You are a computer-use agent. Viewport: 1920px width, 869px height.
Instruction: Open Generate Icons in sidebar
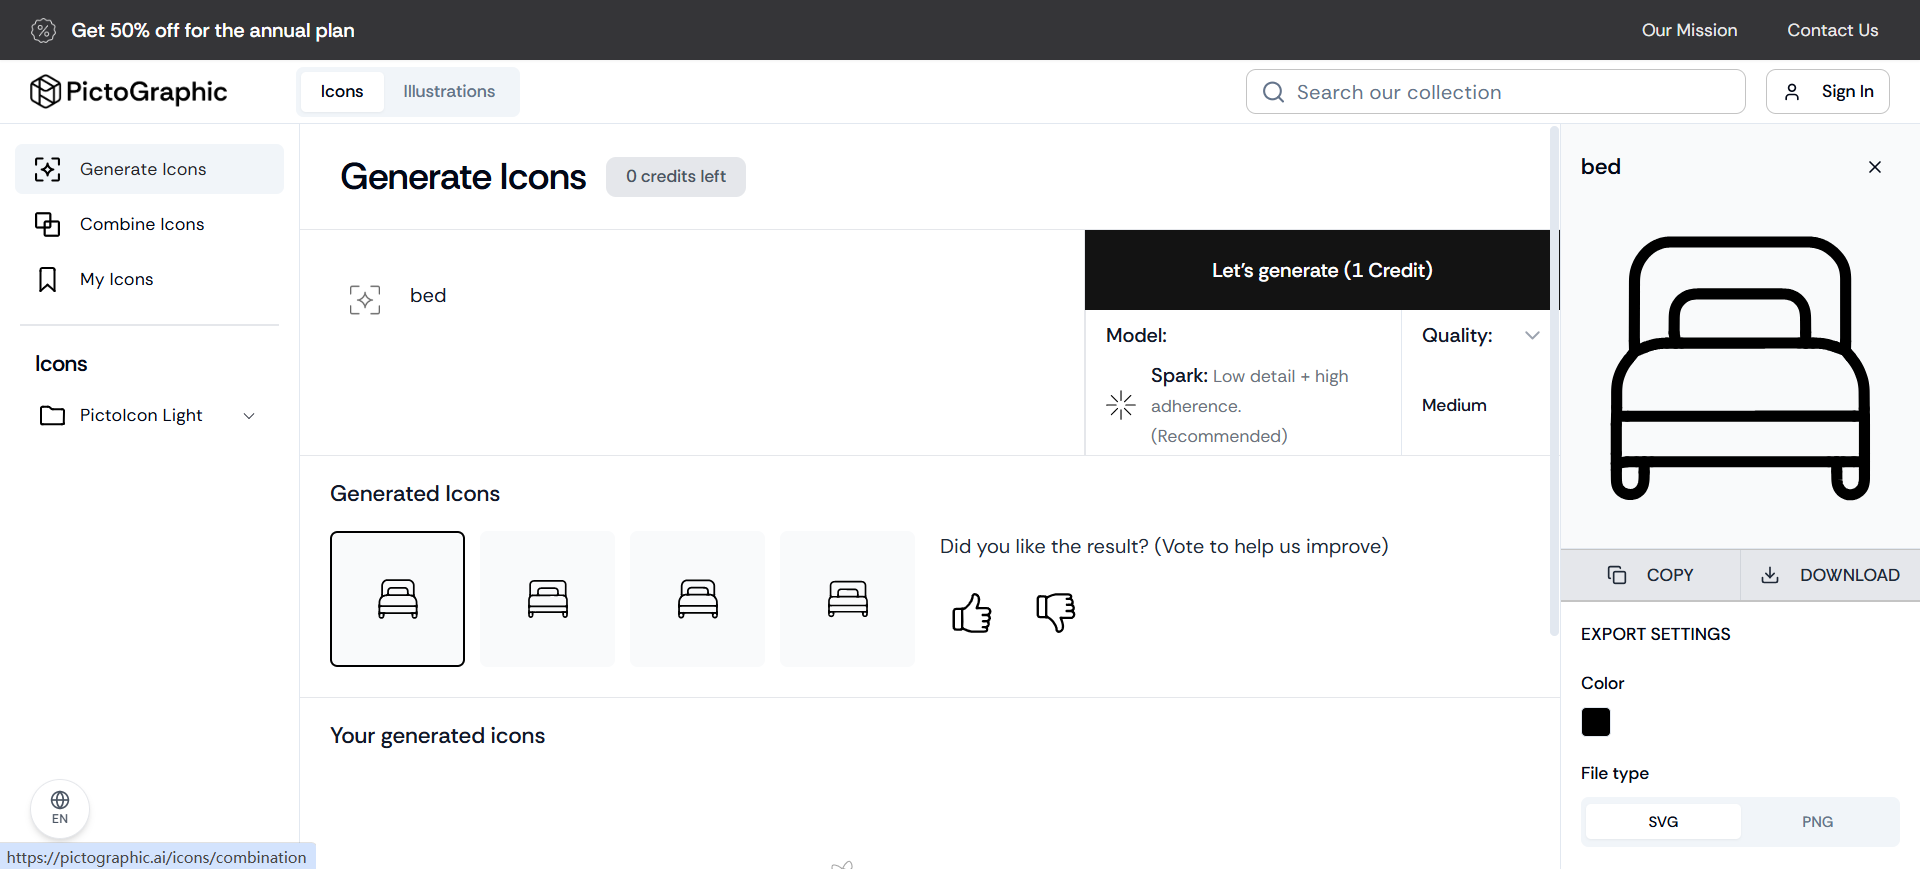coord(149,169)
